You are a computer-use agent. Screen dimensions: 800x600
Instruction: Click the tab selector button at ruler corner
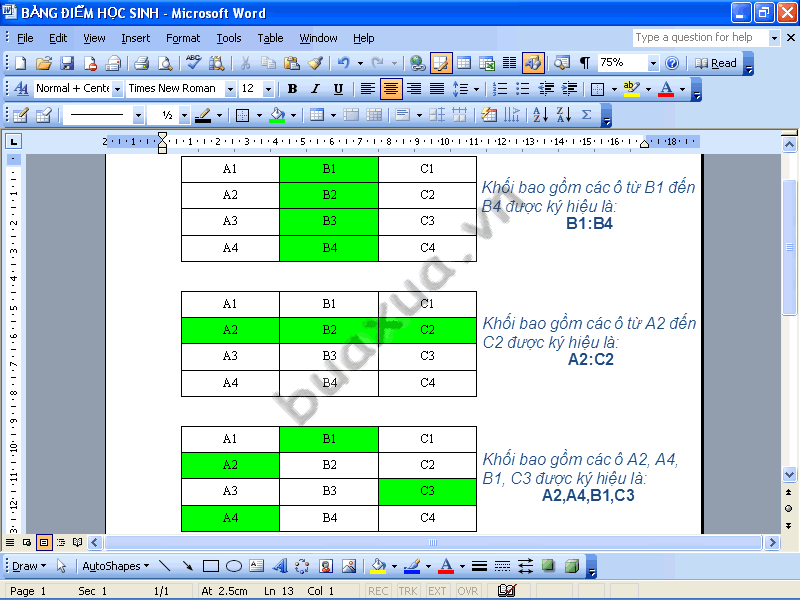13,141
